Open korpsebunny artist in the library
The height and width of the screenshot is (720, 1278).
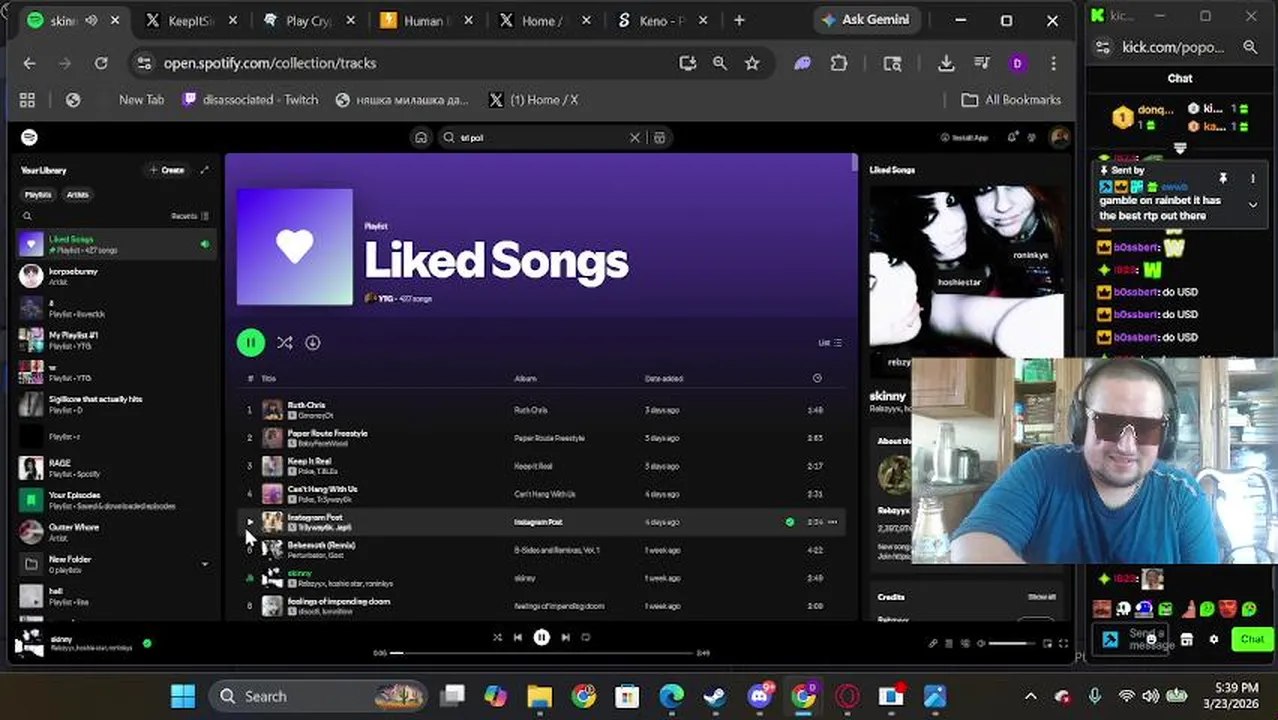(x=116, y=276)
